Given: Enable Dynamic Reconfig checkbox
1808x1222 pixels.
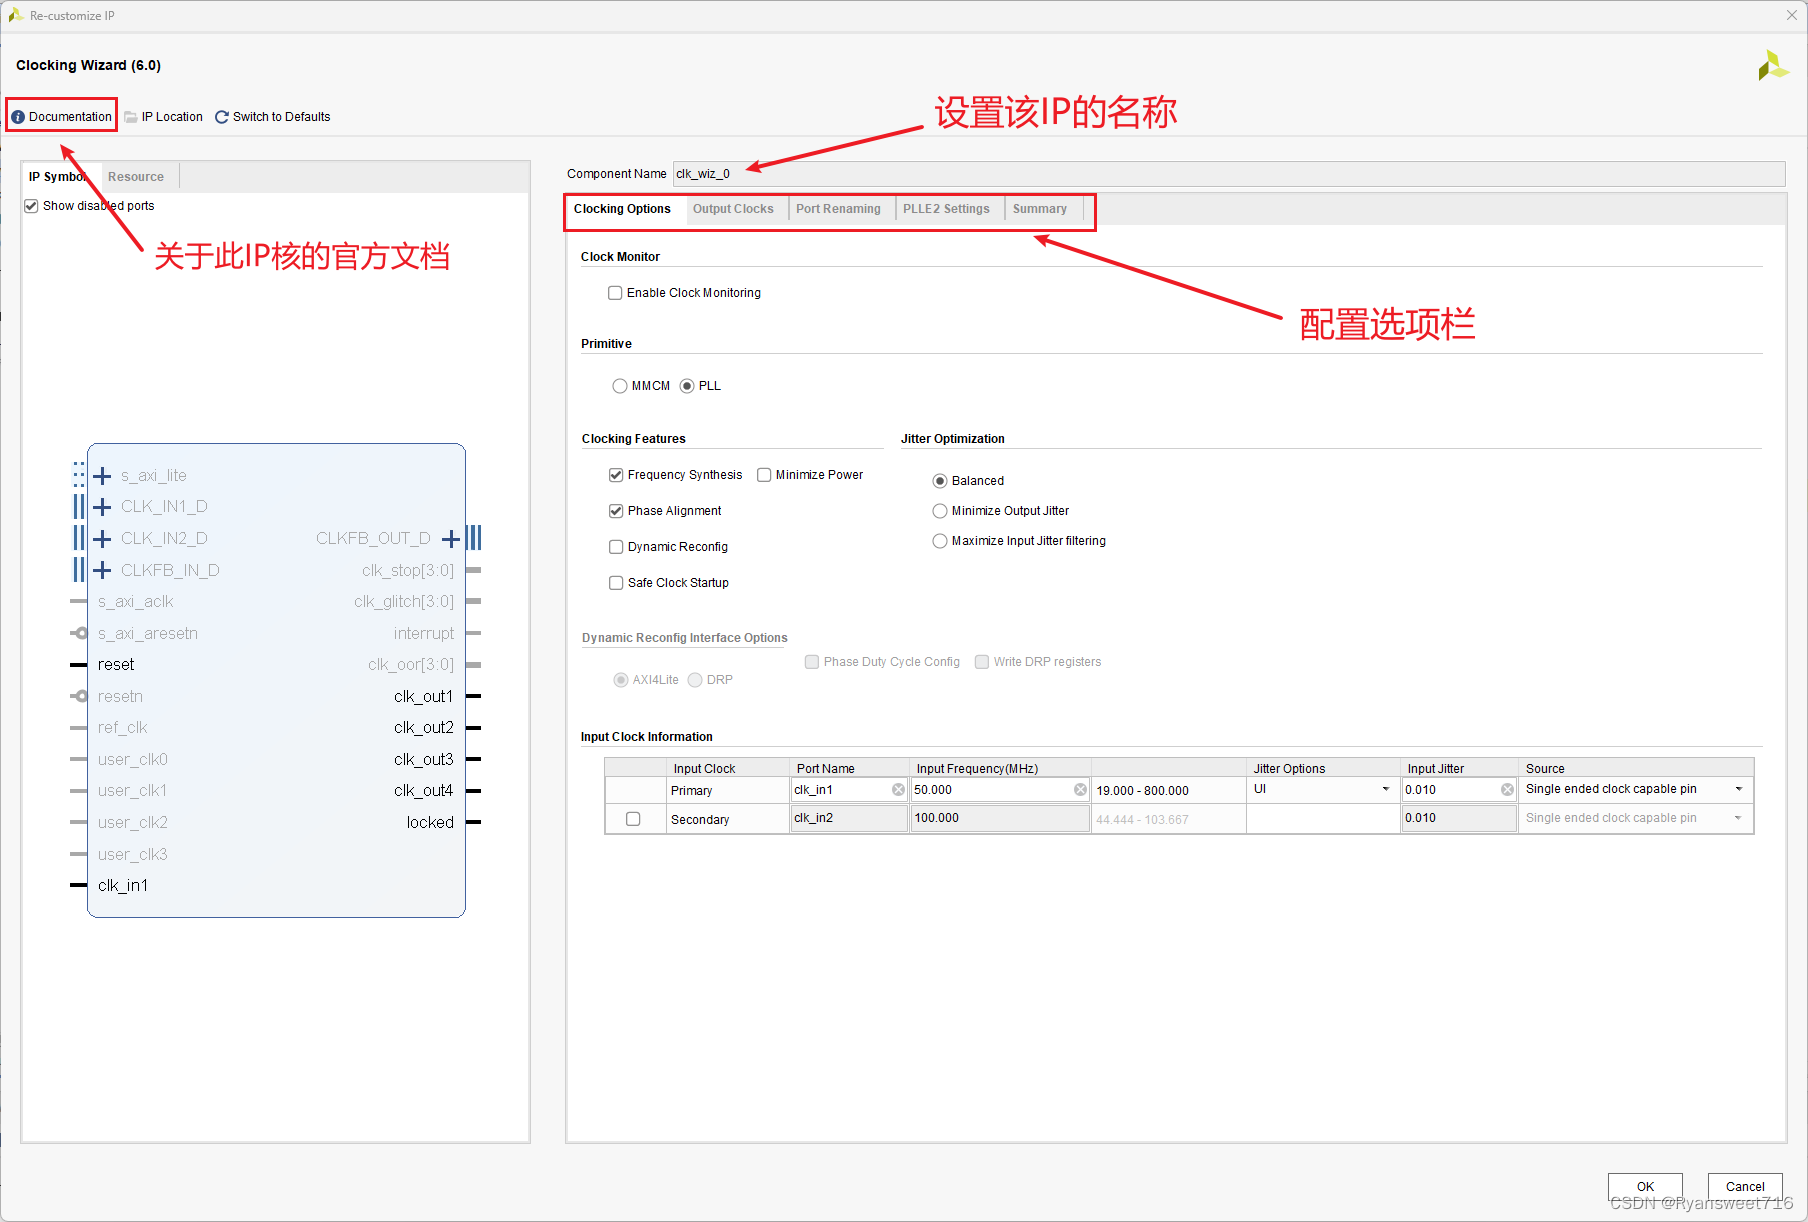Looking at the screenshot, I should point(616,547).
